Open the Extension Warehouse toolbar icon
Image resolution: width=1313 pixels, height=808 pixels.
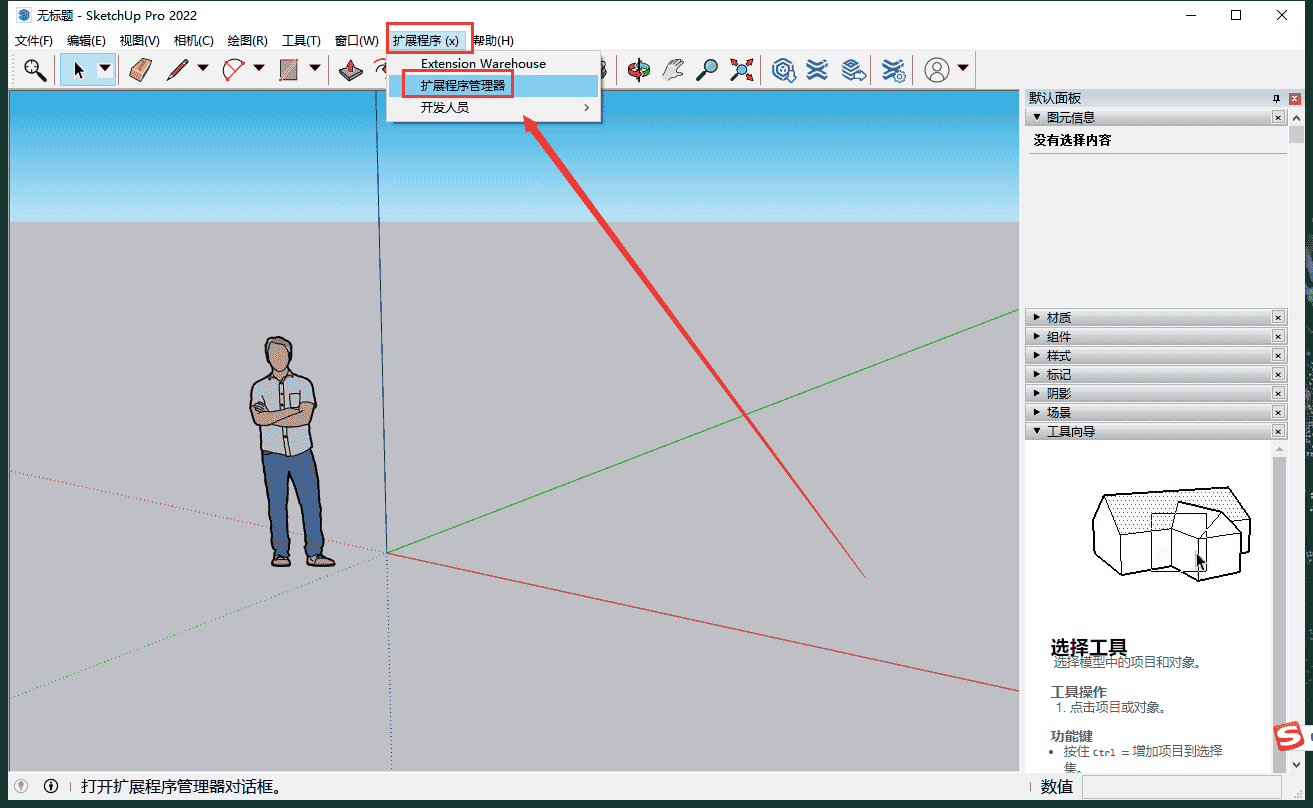coord(817,70)
